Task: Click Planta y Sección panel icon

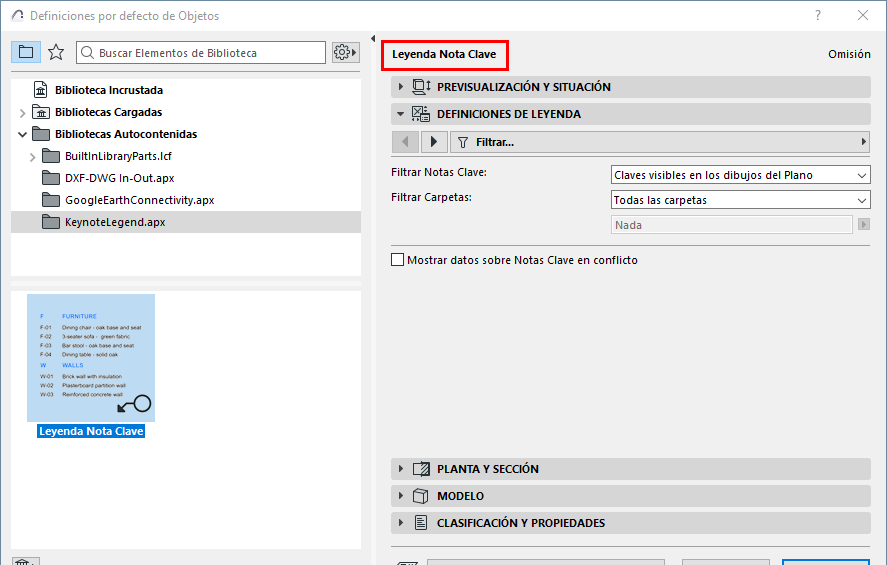Action: pyautogui.click(x=421, y=469)
